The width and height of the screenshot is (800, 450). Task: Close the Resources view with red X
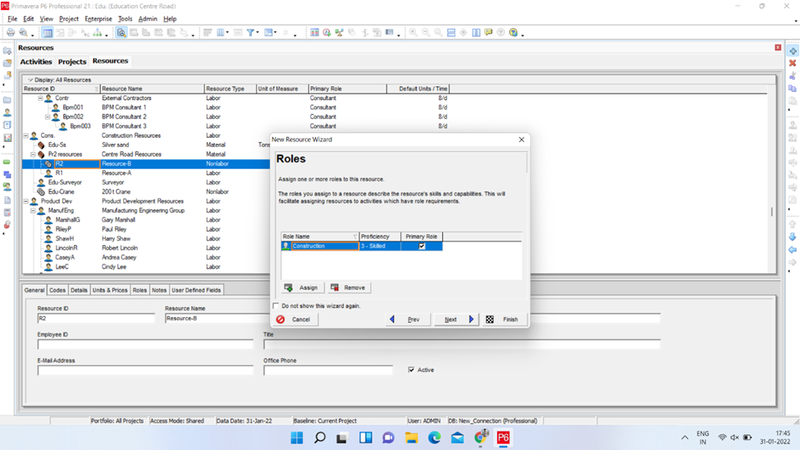[778, 47]
